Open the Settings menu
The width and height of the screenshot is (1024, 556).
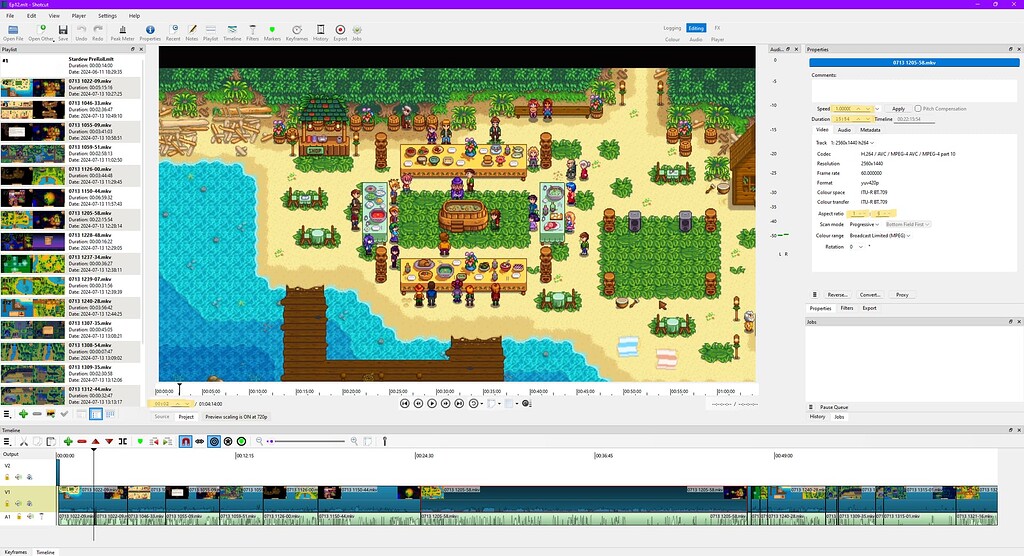(x=107, y=16)
